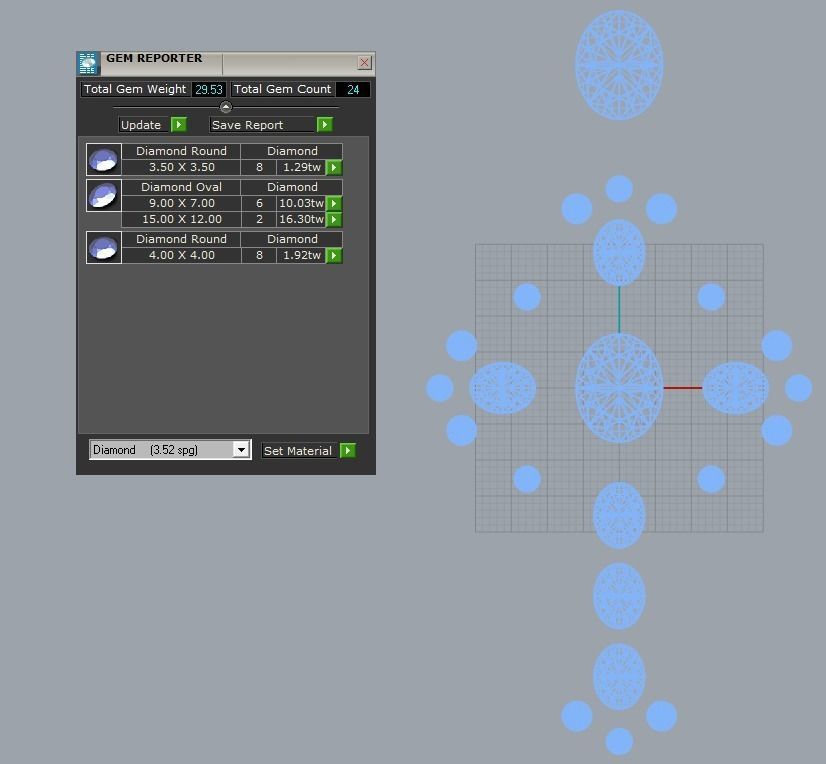Select the 4.00 X 4.00 size cell

coord(181,255)
